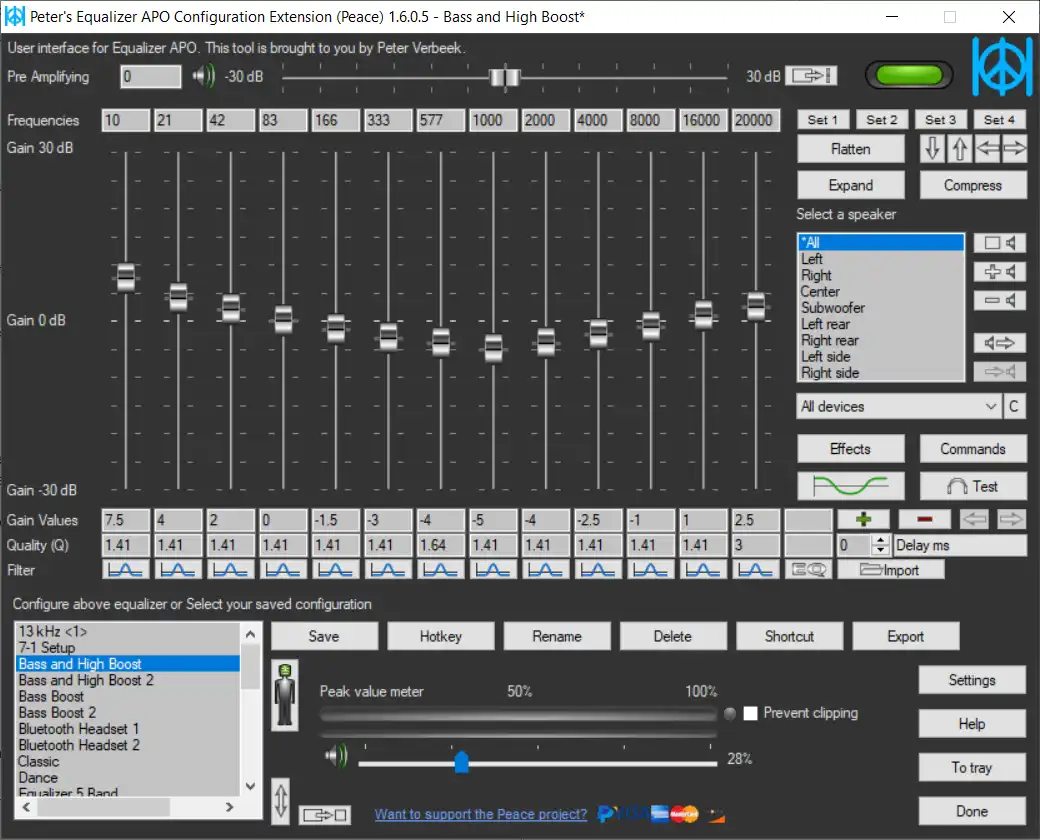This screenshot has height=840, width=1040.
Task: Click the shift frequencies left arrow
Action: (x=987, y=149)
